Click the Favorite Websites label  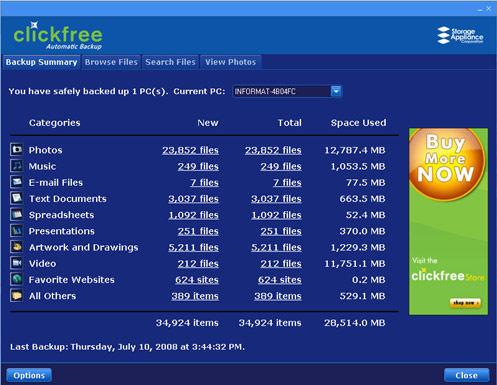[x=71, y=280]
